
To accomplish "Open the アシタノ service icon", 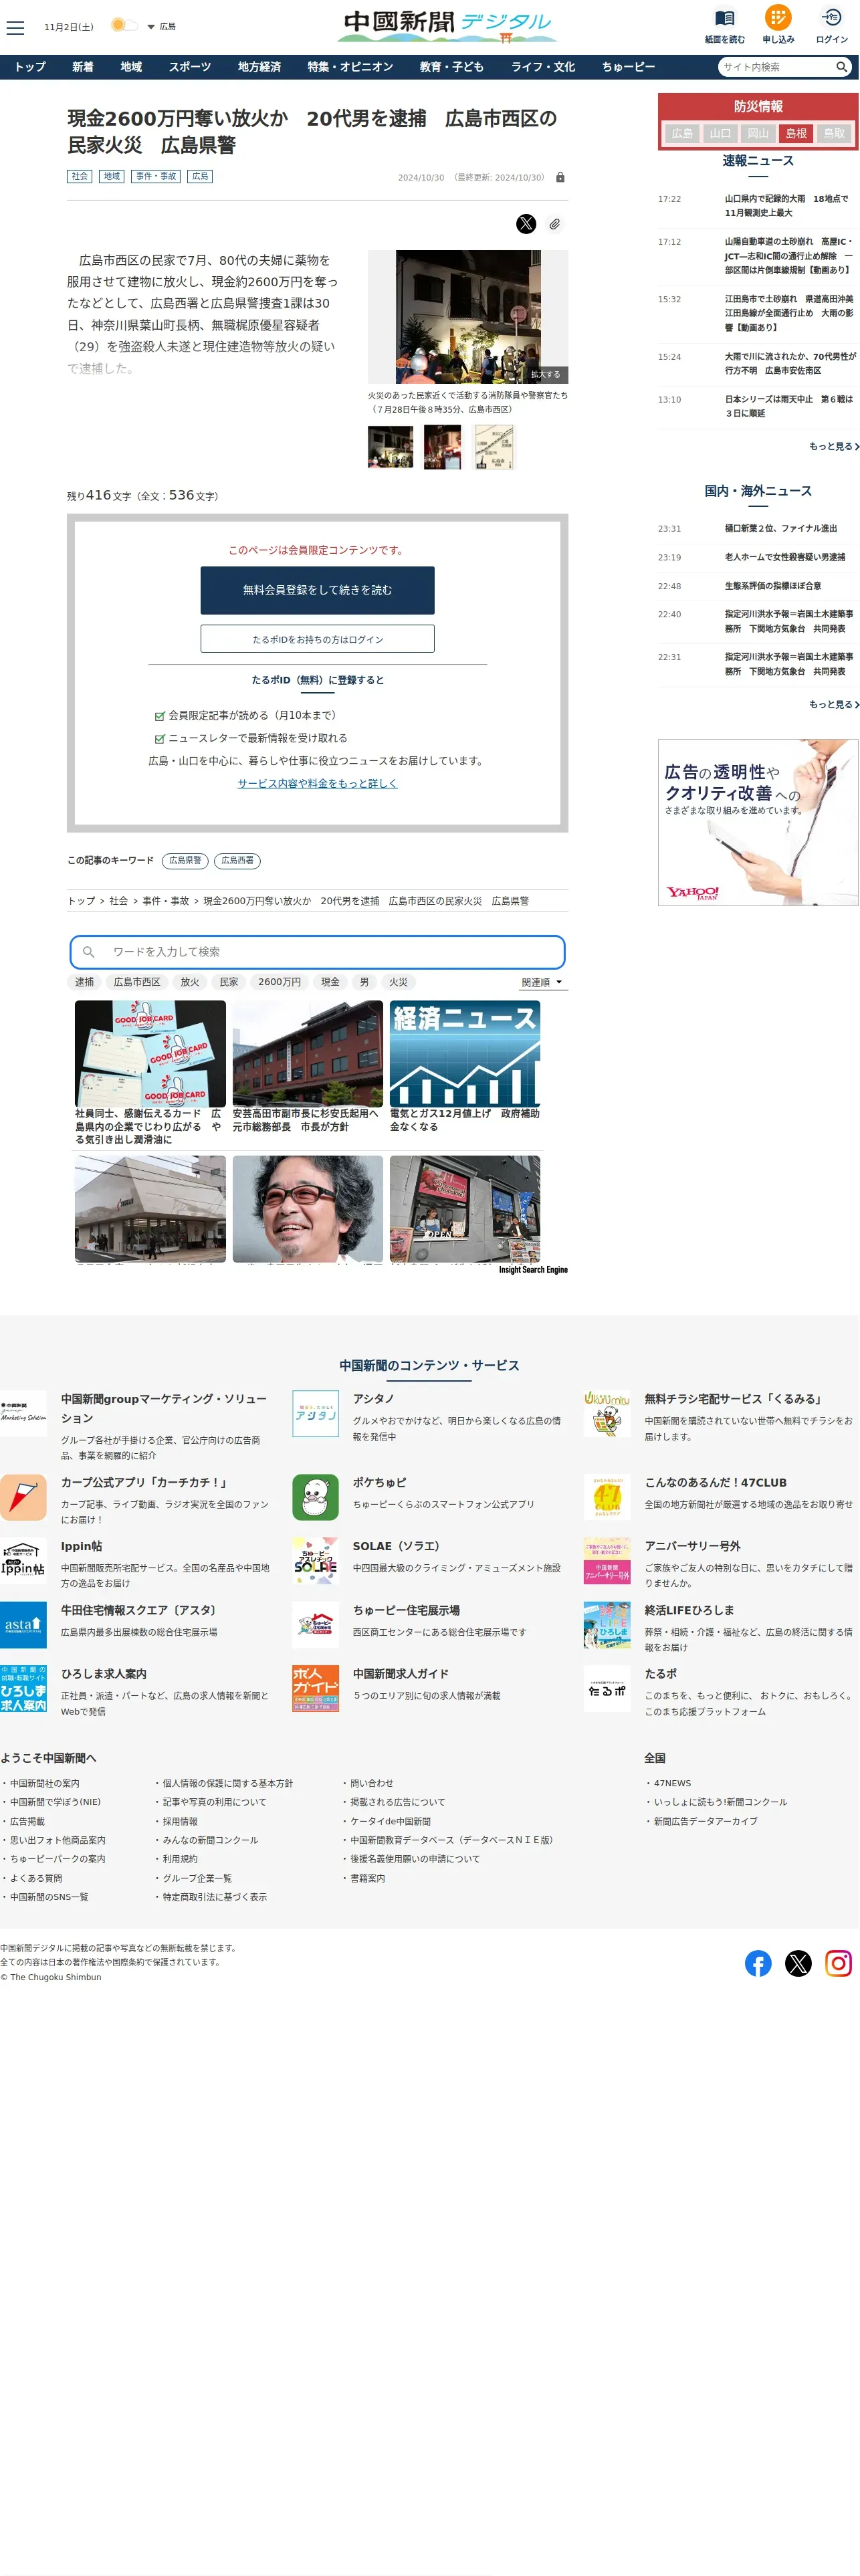I will 315,1413.
